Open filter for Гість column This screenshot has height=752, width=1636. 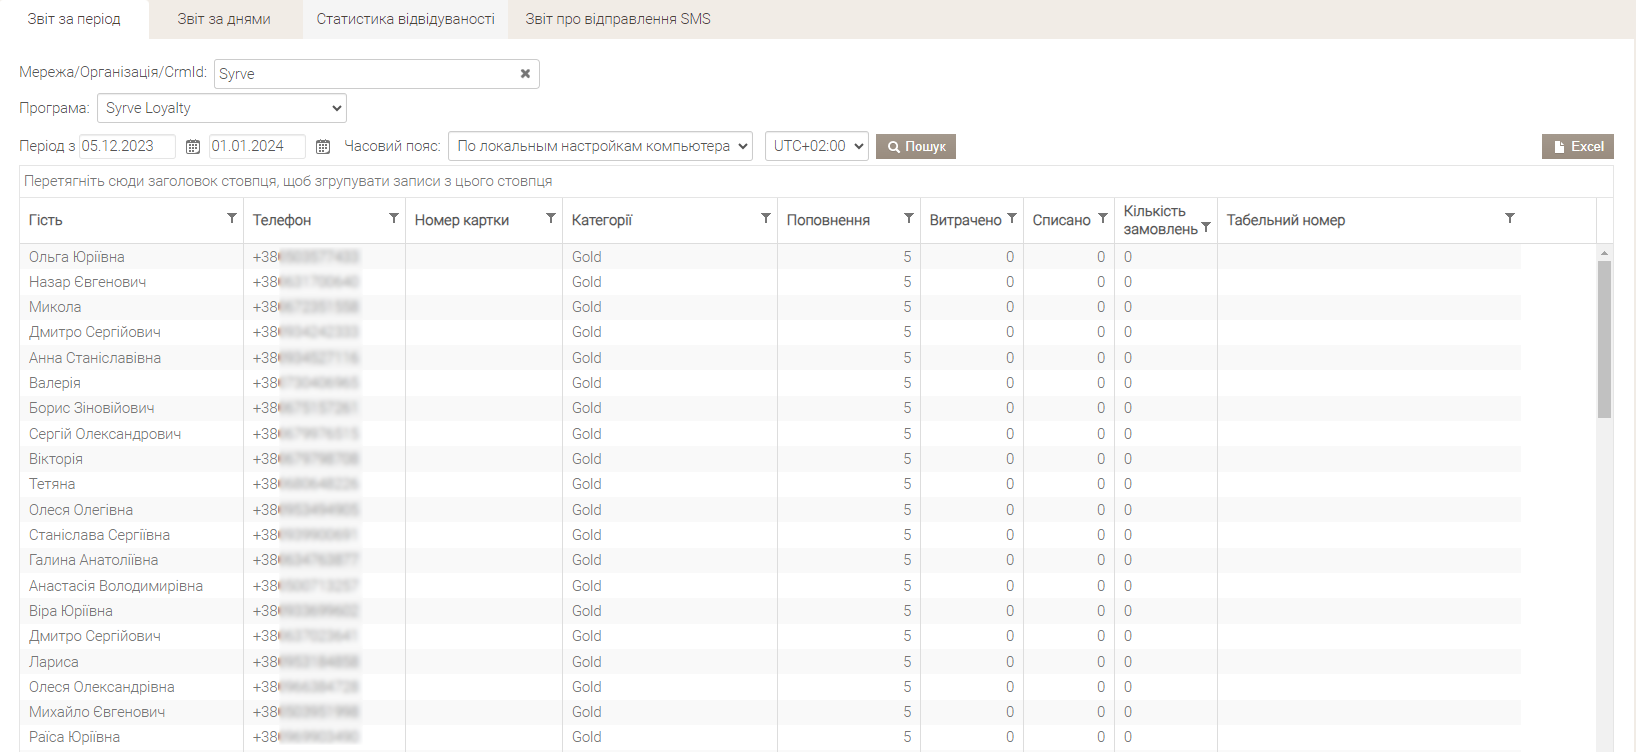pos(232,218)
